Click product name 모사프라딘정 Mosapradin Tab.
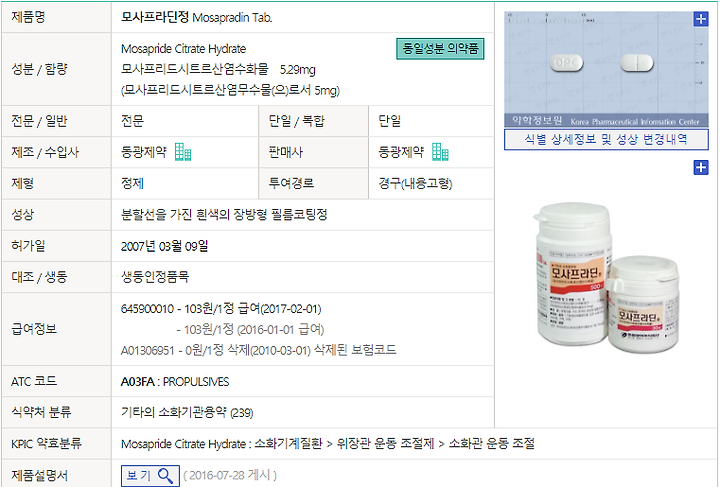 point(197,17)
